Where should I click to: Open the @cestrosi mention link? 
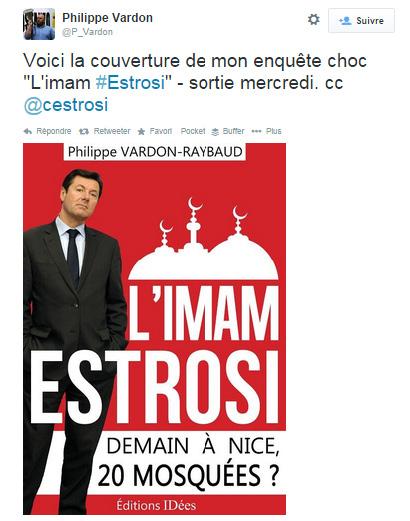pos(66,105)
